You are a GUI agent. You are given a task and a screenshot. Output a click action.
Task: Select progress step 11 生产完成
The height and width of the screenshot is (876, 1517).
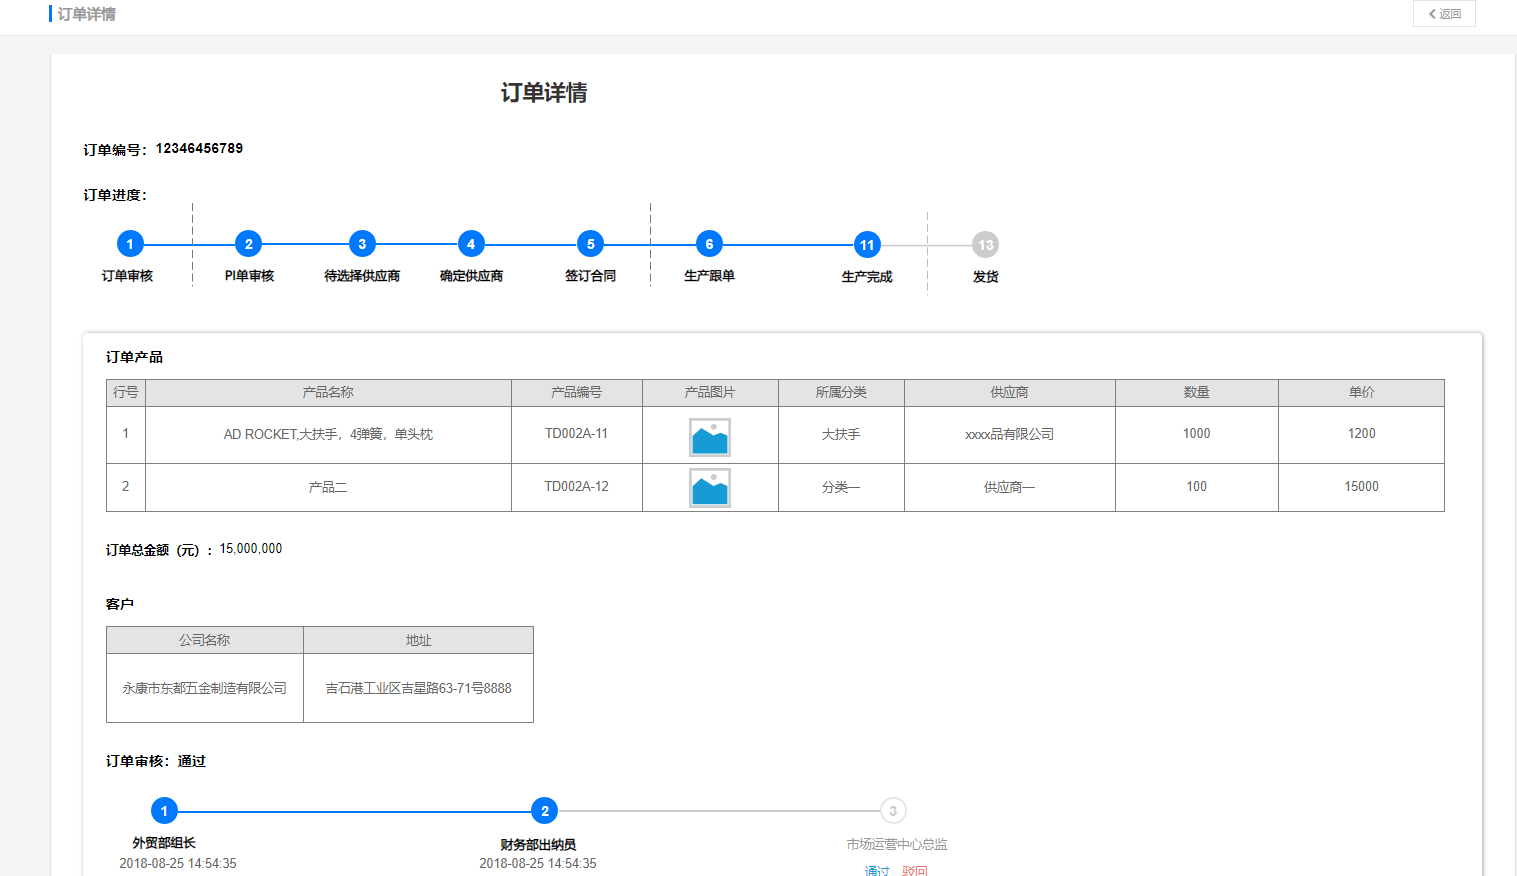coord(867,245)
